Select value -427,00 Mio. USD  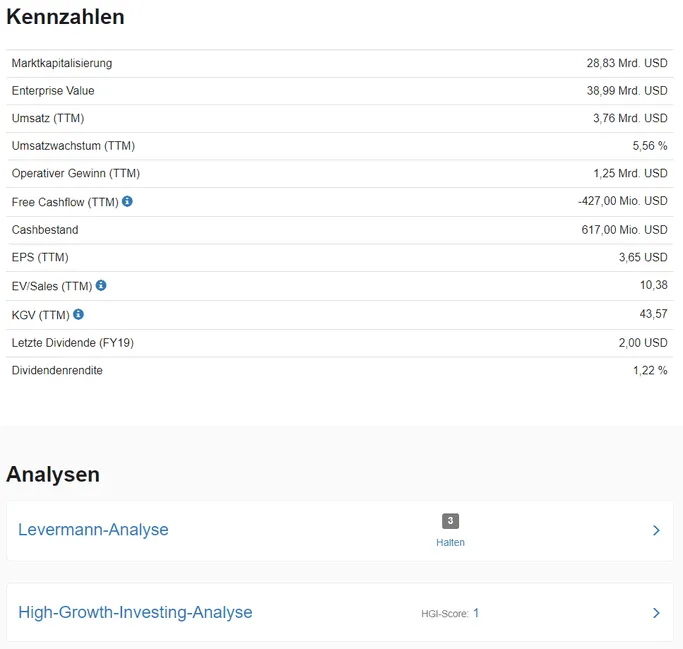pyautogui.click(x=623, y=201)
